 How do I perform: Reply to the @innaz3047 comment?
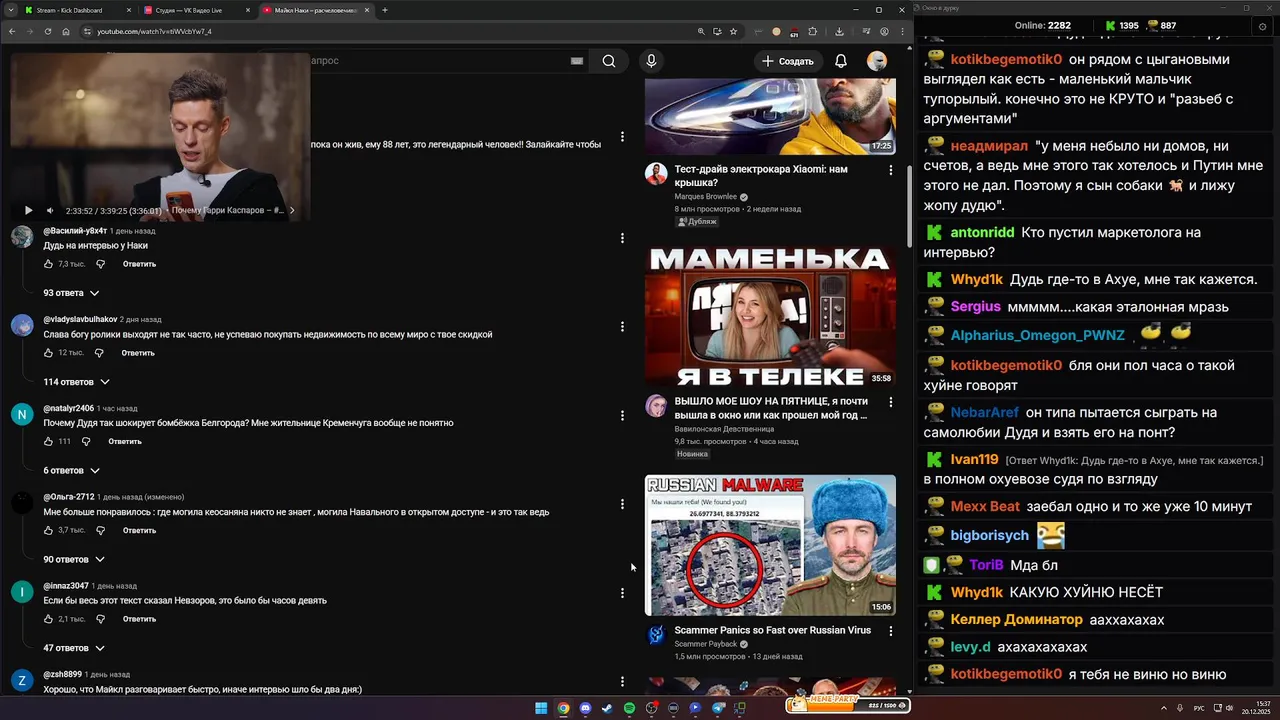pos(139,619)
